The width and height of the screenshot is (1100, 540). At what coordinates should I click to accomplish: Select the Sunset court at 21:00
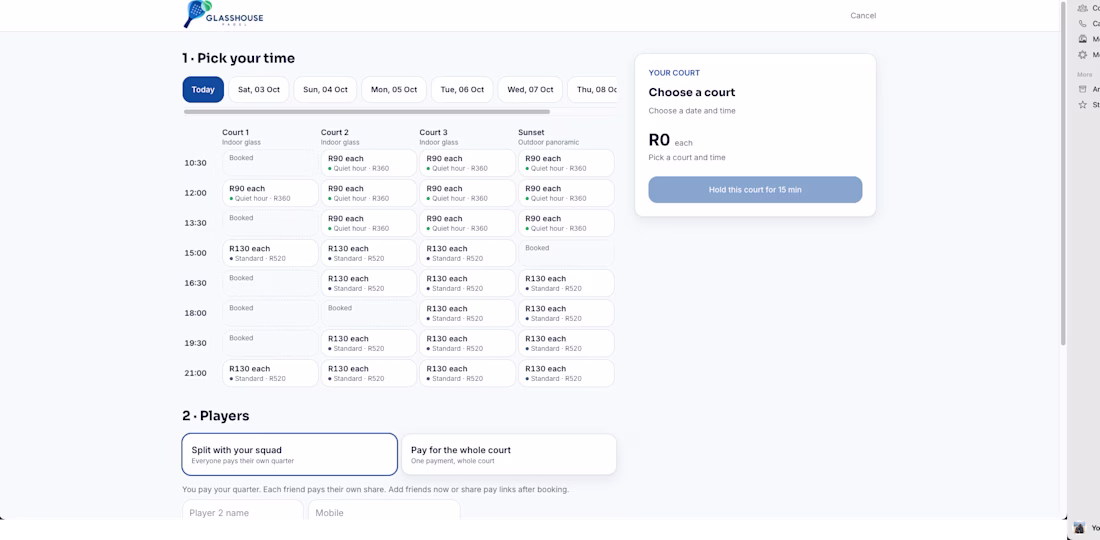(566, 374)
